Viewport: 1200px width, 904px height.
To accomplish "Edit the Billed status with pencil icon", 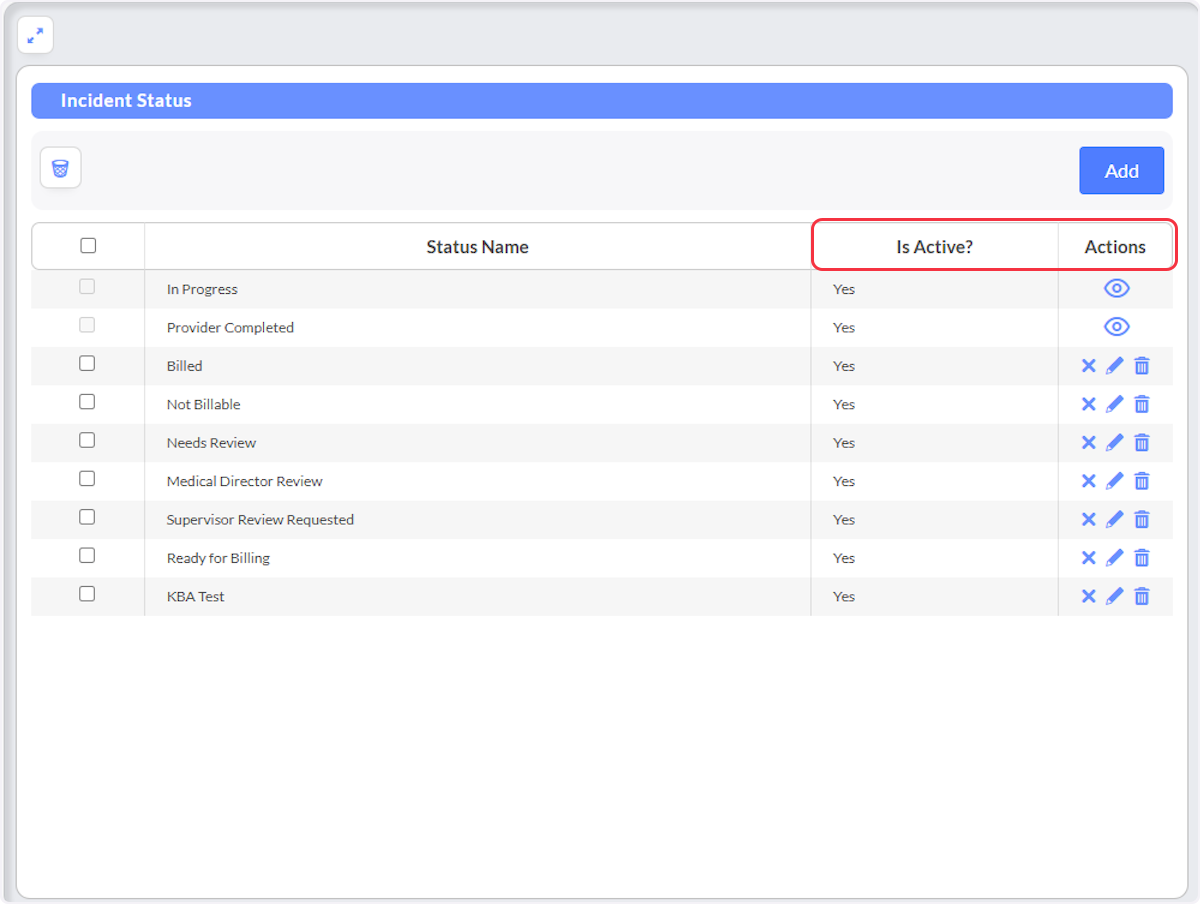I will click(x=1115, y=366).
